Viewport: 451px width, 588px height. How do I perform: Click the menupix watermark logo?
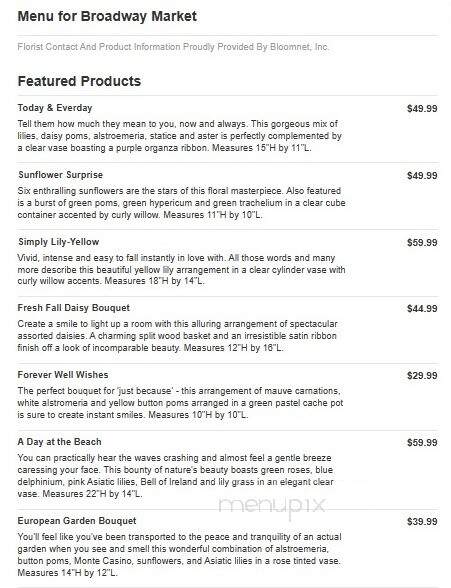pyautogui.click(x=272, y=507)
